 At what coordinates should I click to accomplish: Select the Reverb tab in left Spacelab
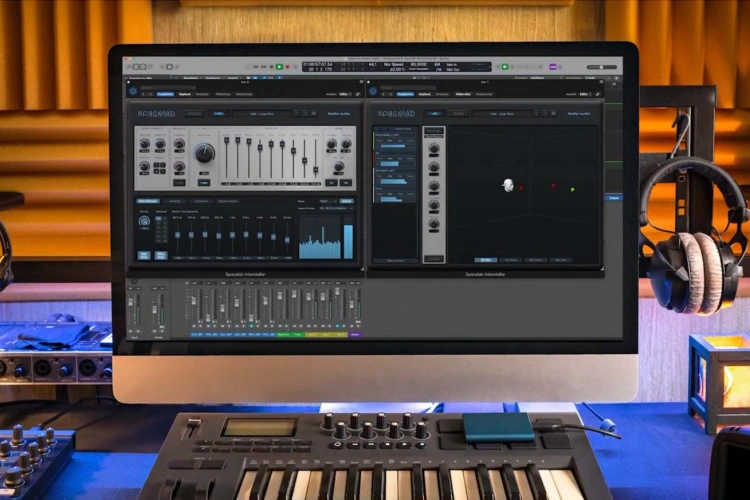click(218, 113)
